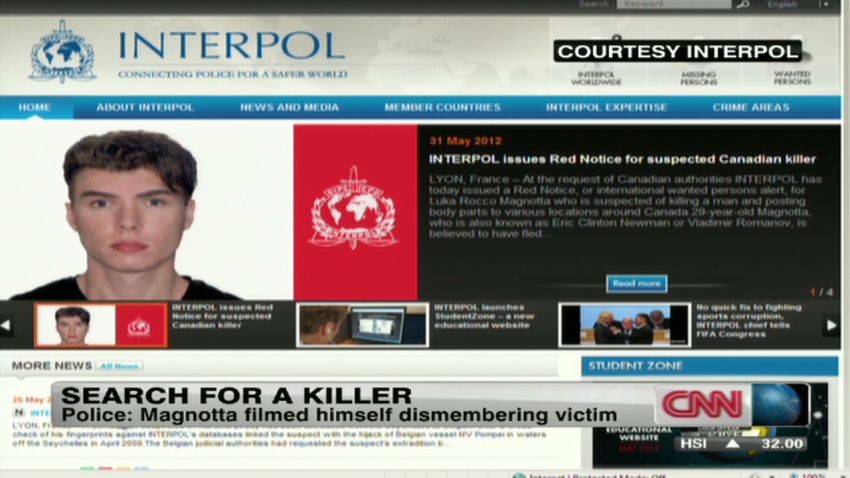Open the HOME tab
Viewport: 850px width, 478px height.
pos(35,107)
